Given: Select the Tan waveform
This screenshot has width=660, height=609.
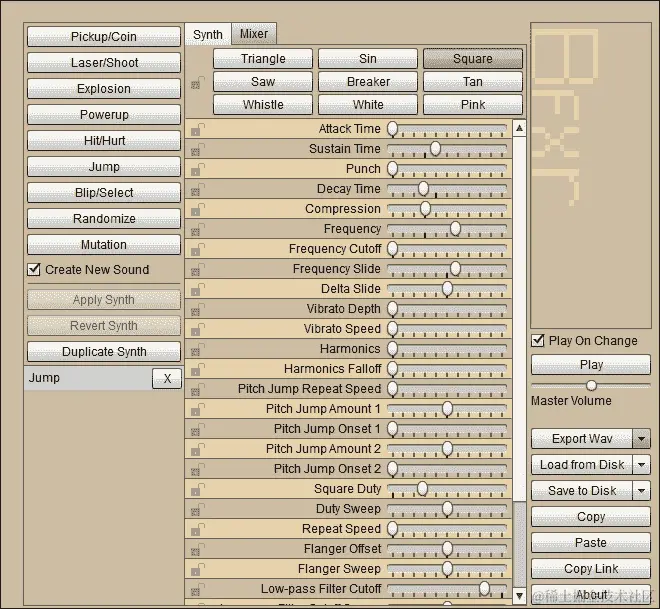Looking at the screenshot, I should pyautogui.click(x=473, y=81).
